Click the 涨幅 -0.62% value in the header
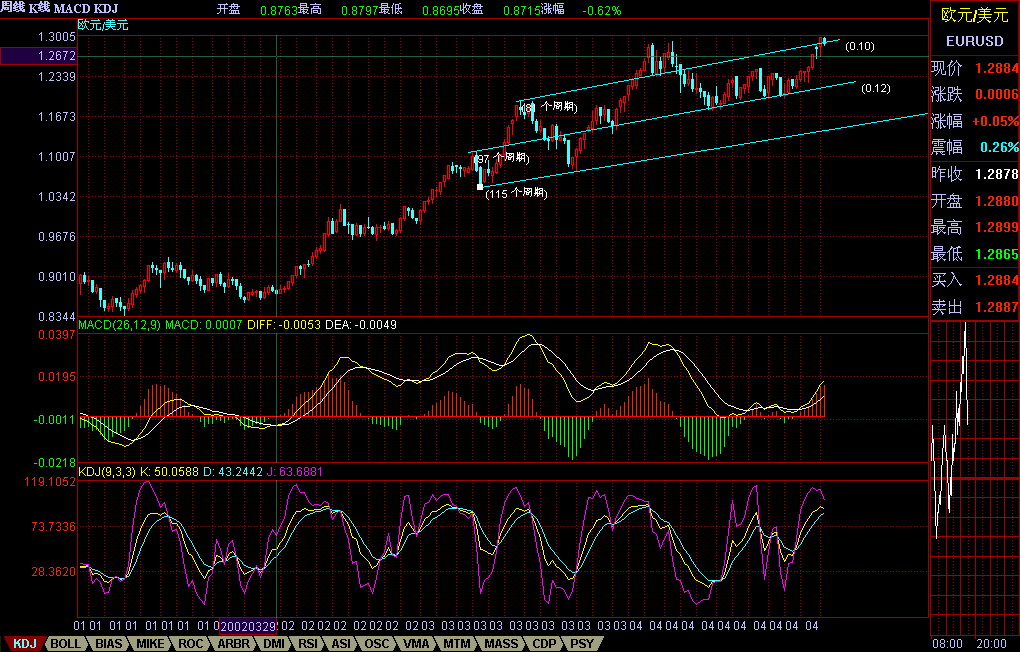1020x652 pixels. click(x=582, y=10)
